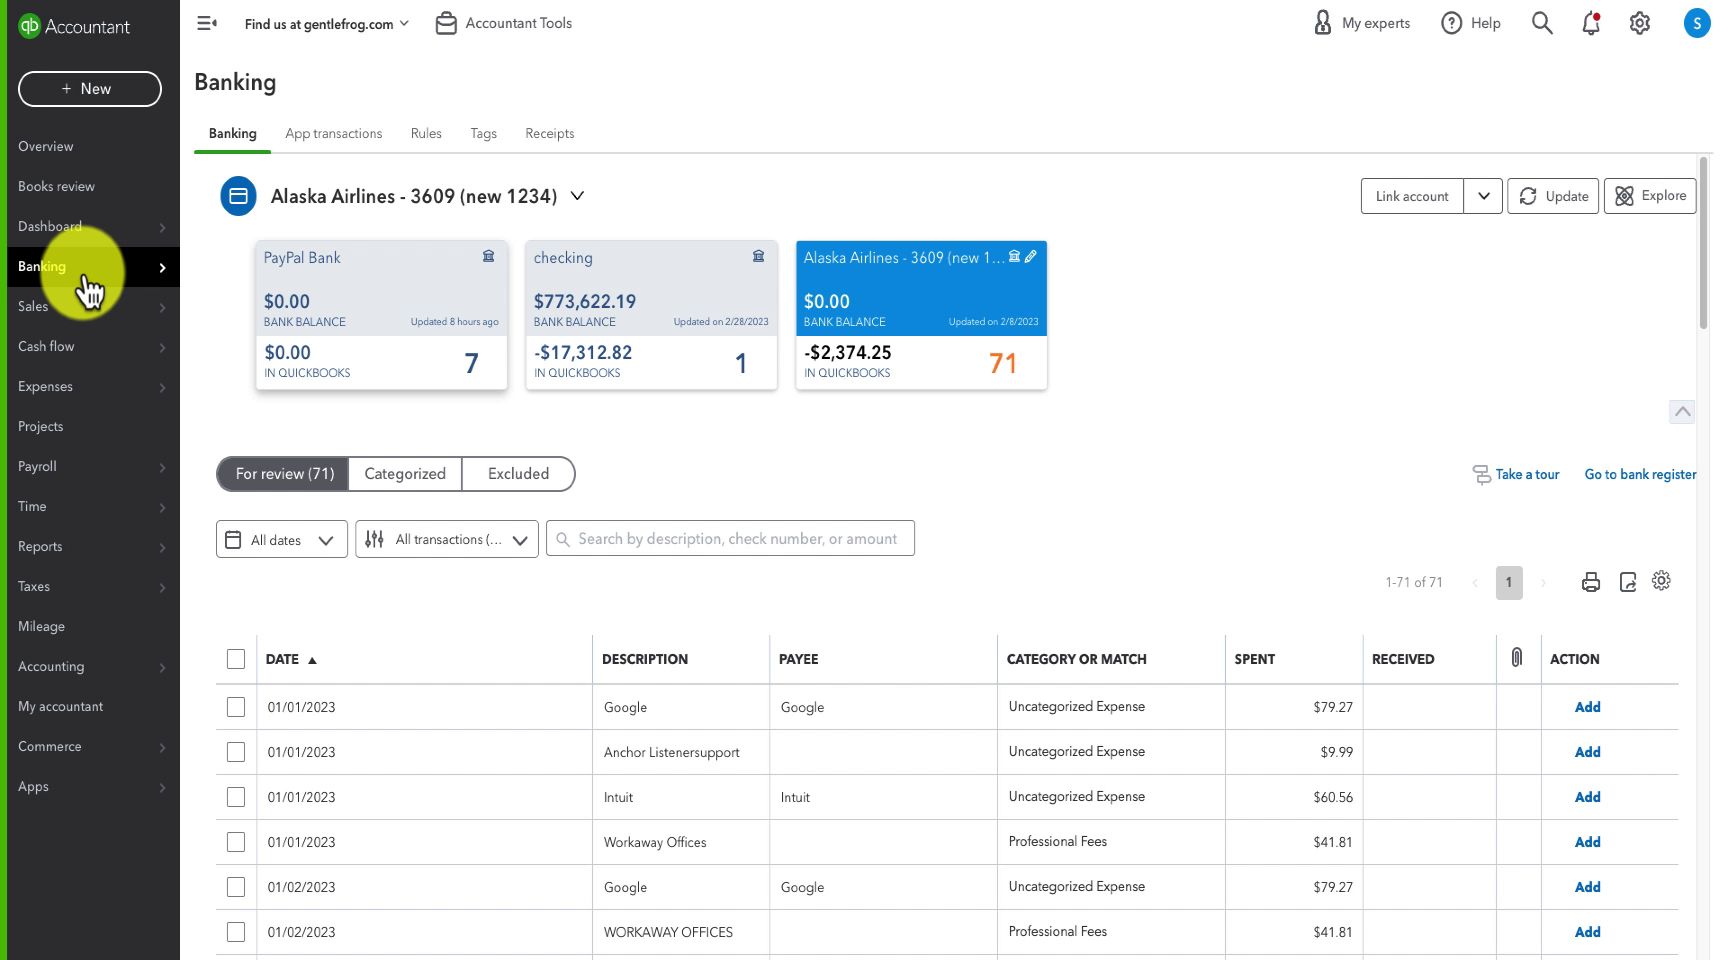Expand the Expenses sidebar submenu
The height and width of the screenshot is (960, 1728).
(x=162, y=387)
